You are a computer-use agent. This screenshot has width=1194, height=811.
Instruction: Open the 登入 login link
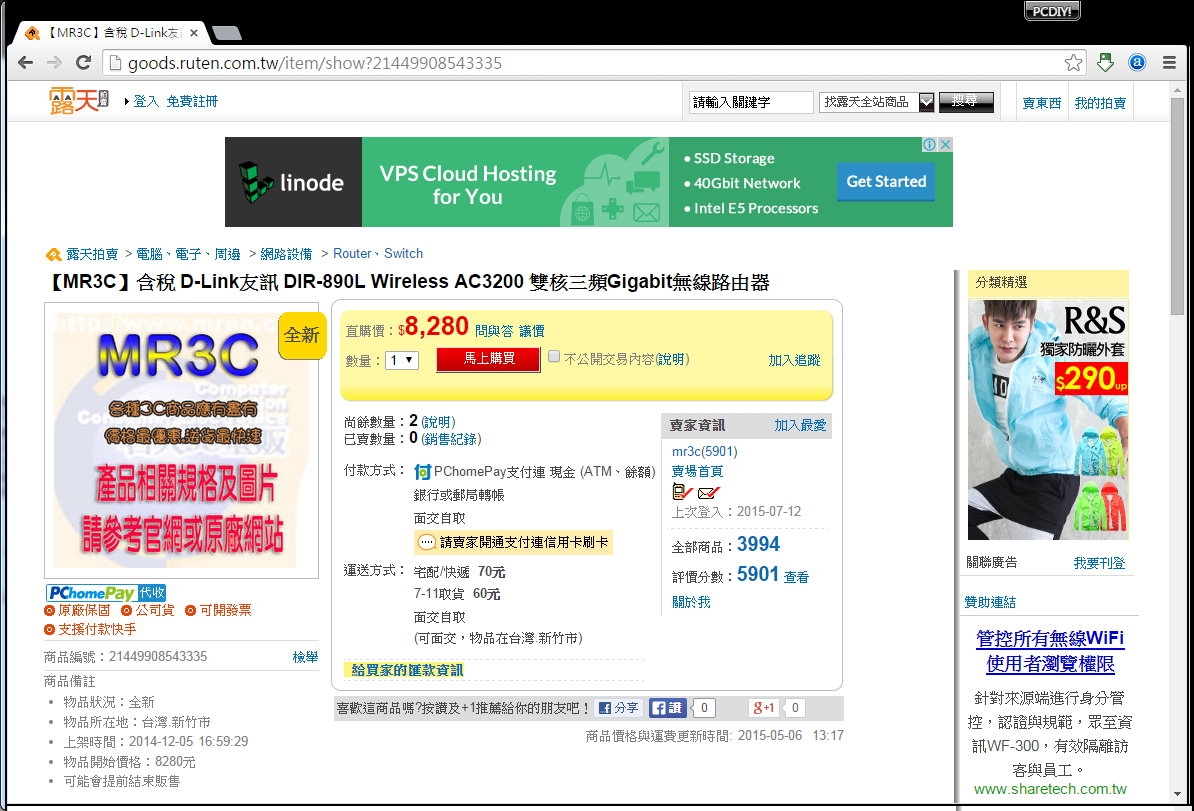click(146, 101)
